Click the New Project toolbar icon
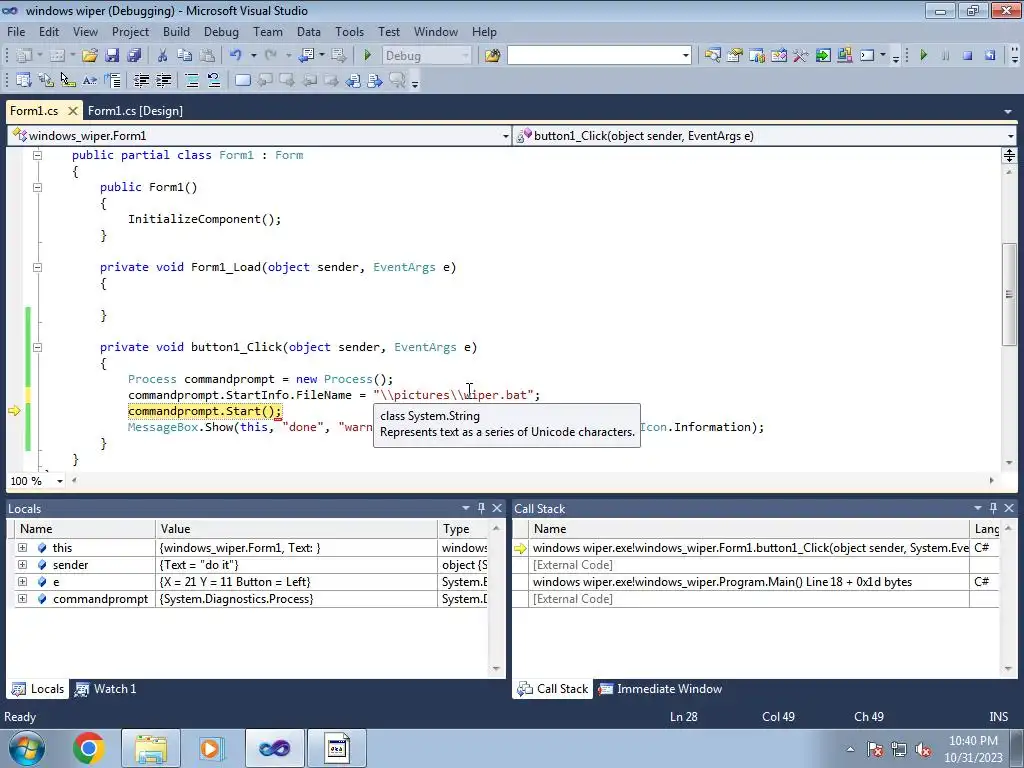Screen dimensions: 1024x768 click(24, 56)
